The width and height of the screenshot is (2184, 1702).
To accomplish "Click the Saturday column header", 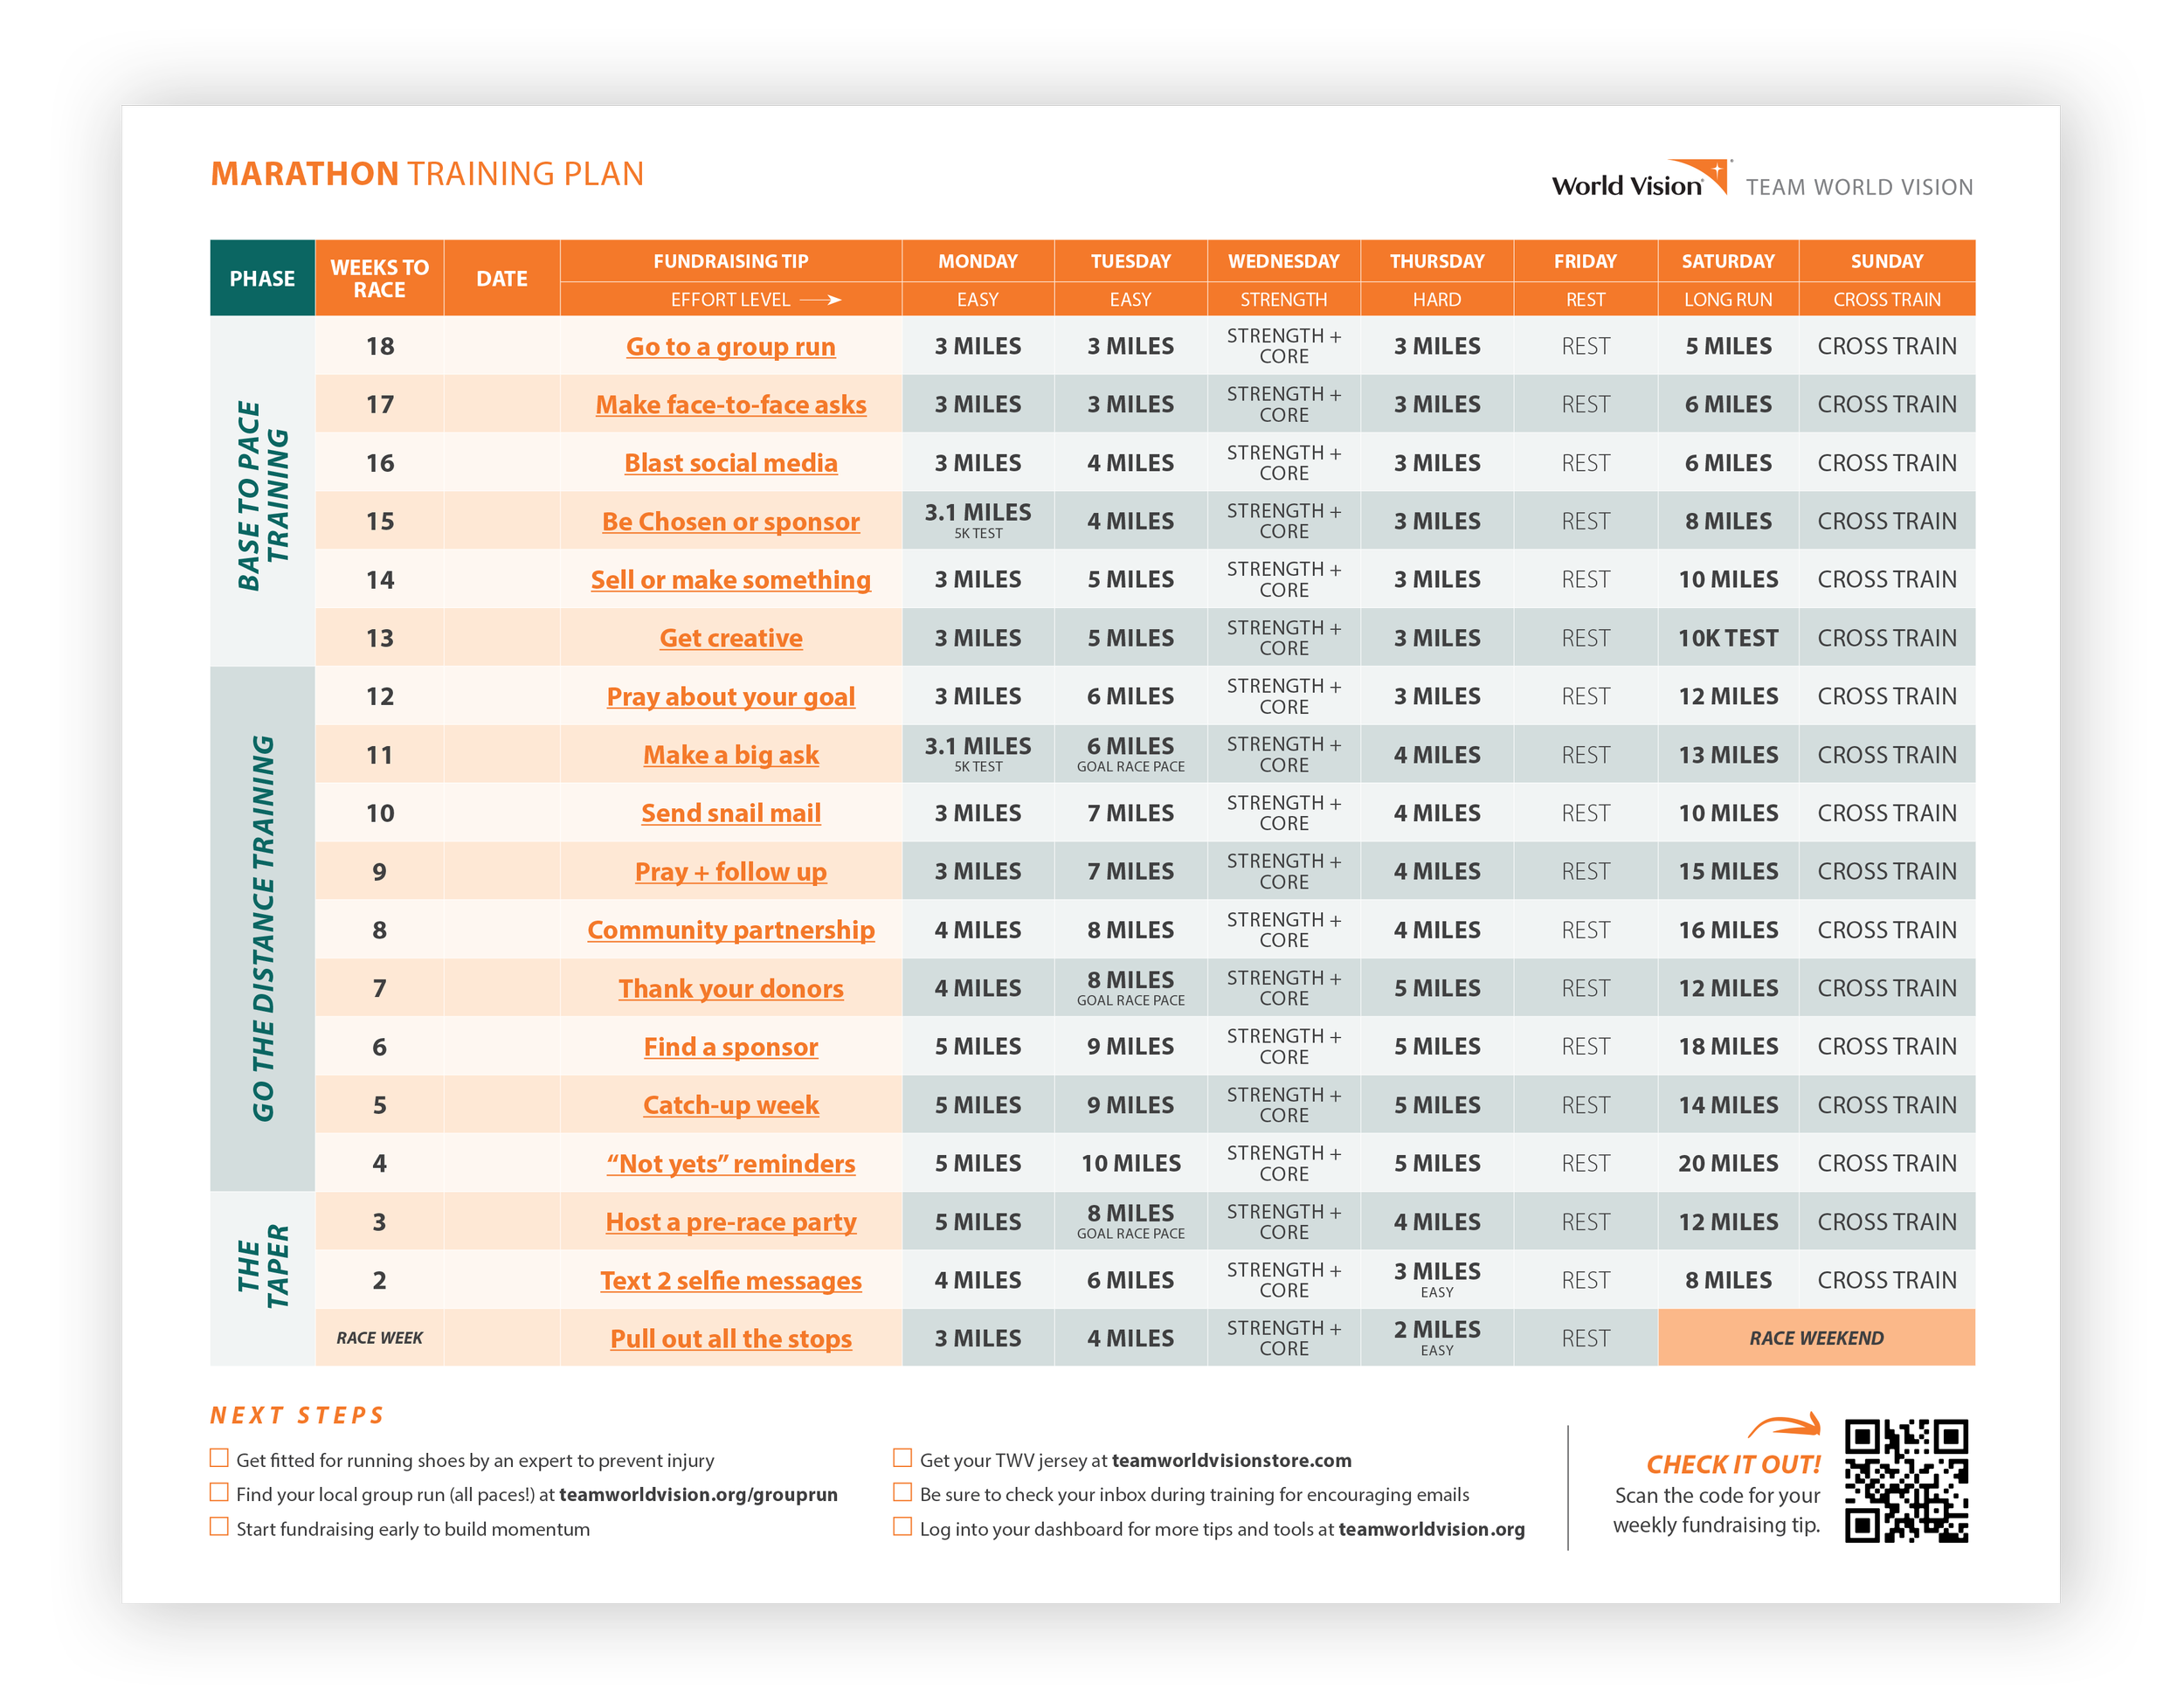I will click(1727, 261).
